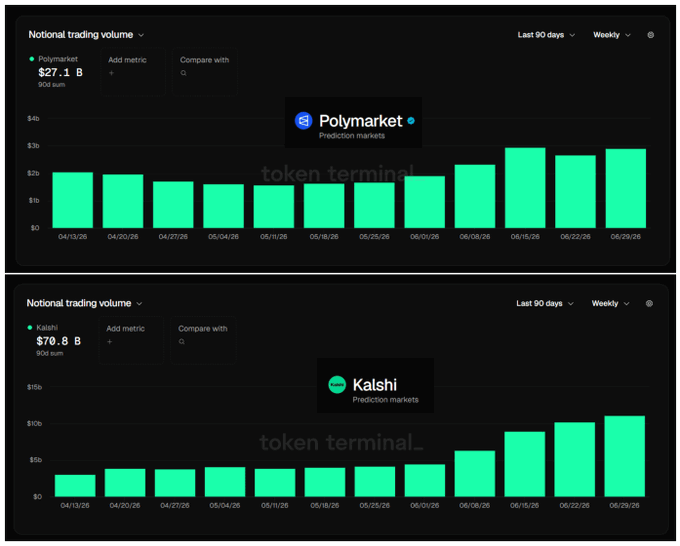Click 05/11/26 date label under Polymarket chart
Image resolution: width=680 pixels, height=546 pixels.
pyautogui.click(x=274, y=237)
